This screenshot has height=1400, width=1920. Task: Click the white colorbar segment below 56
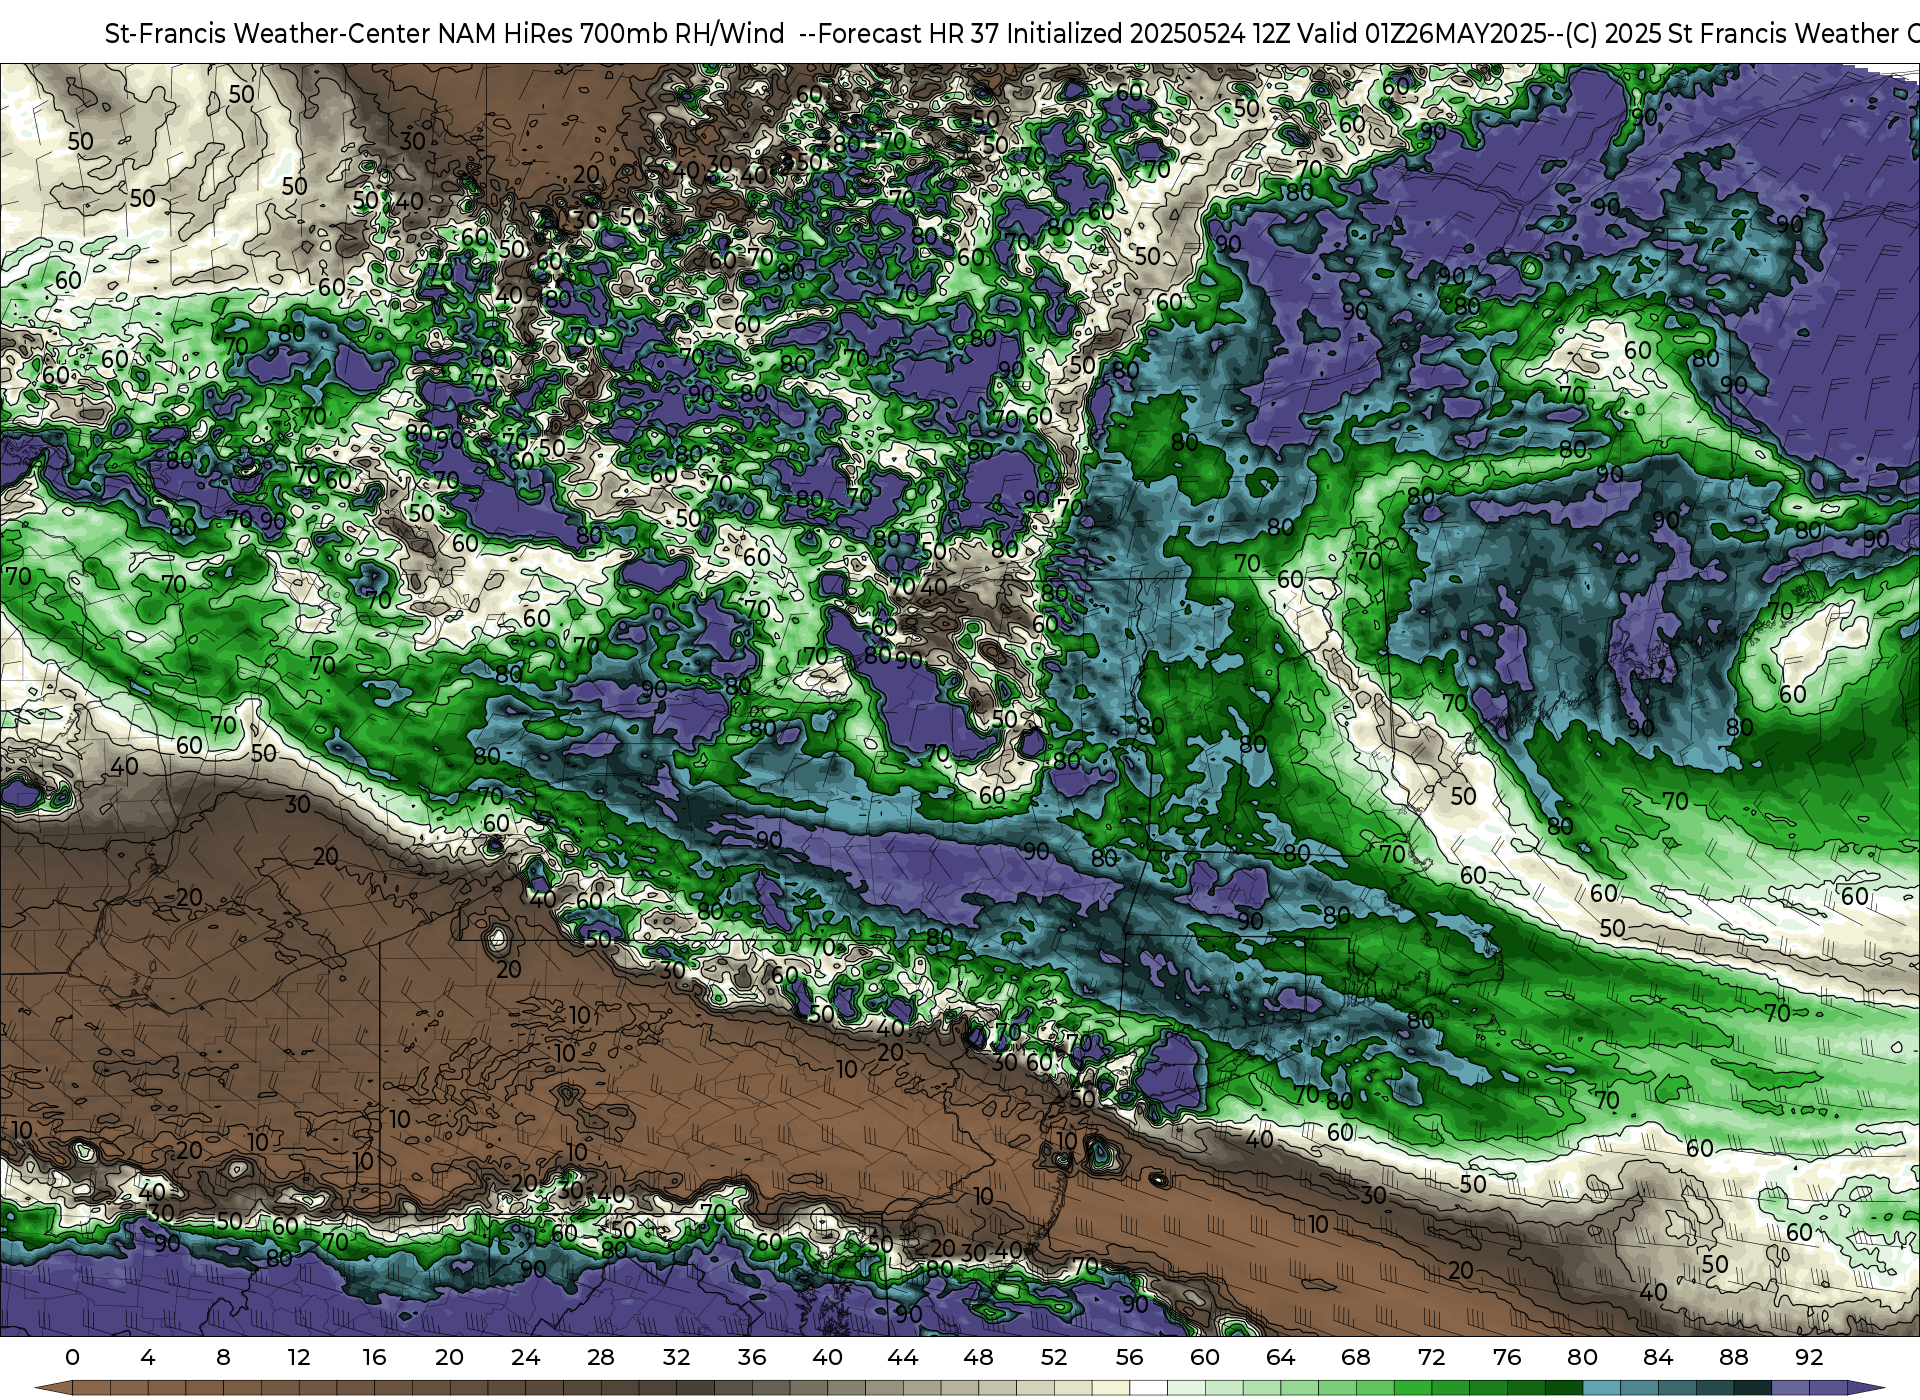click(1149, 1388)
